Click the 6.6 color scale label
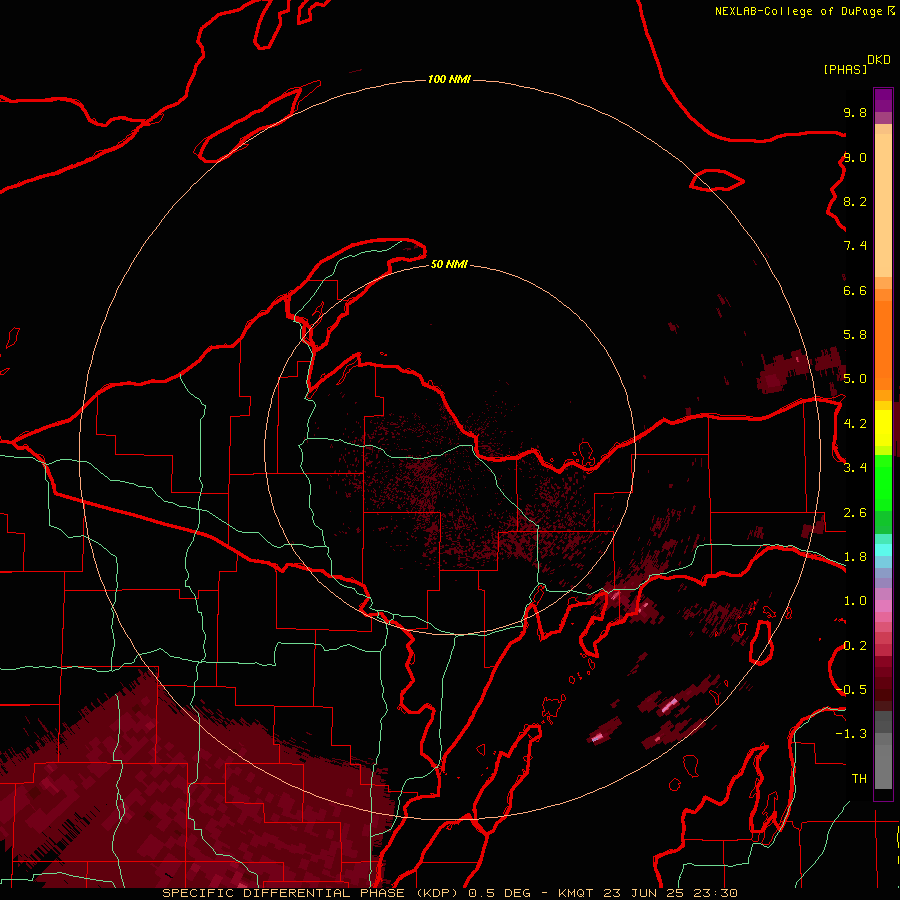900x900 pixels. click(855, 290)
